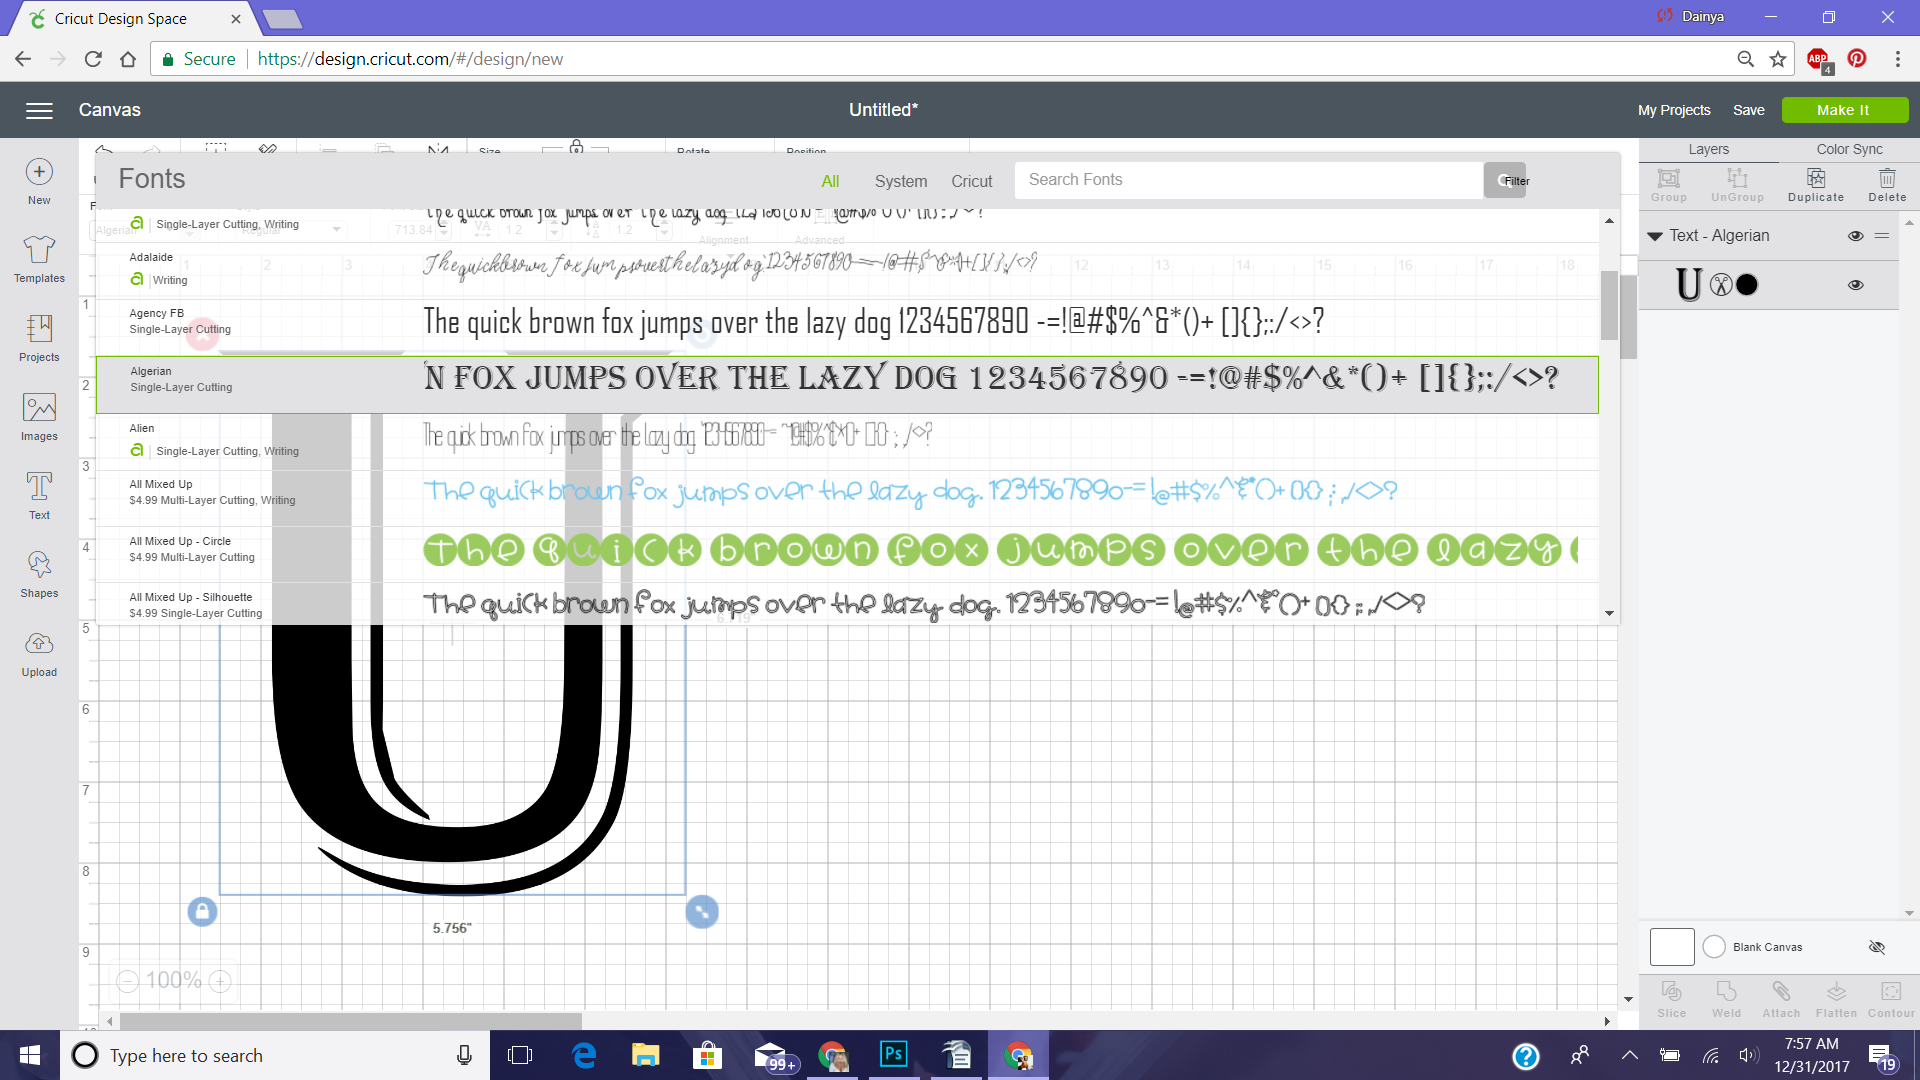Viewport: 1920px width, 1080px height.
Task: Select the Adalaide font
Action: click(x=847, y=270)
